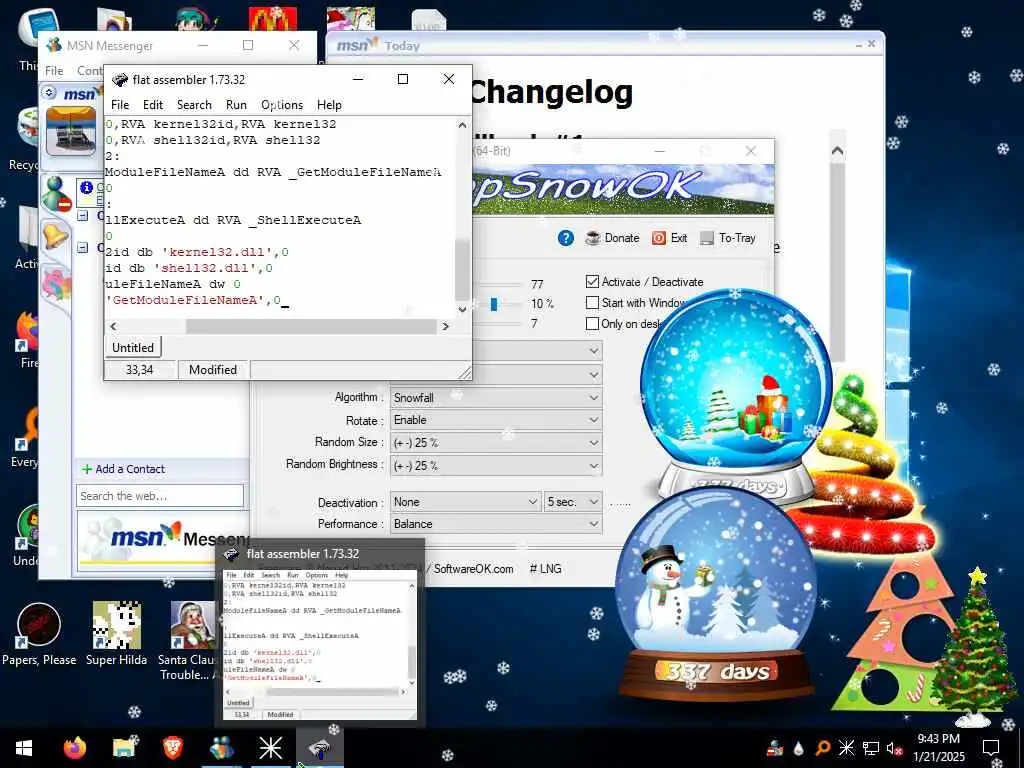Click the small round button beside msn logo
This screenshot has height=768, width=1024.
[x=50, y=93]
